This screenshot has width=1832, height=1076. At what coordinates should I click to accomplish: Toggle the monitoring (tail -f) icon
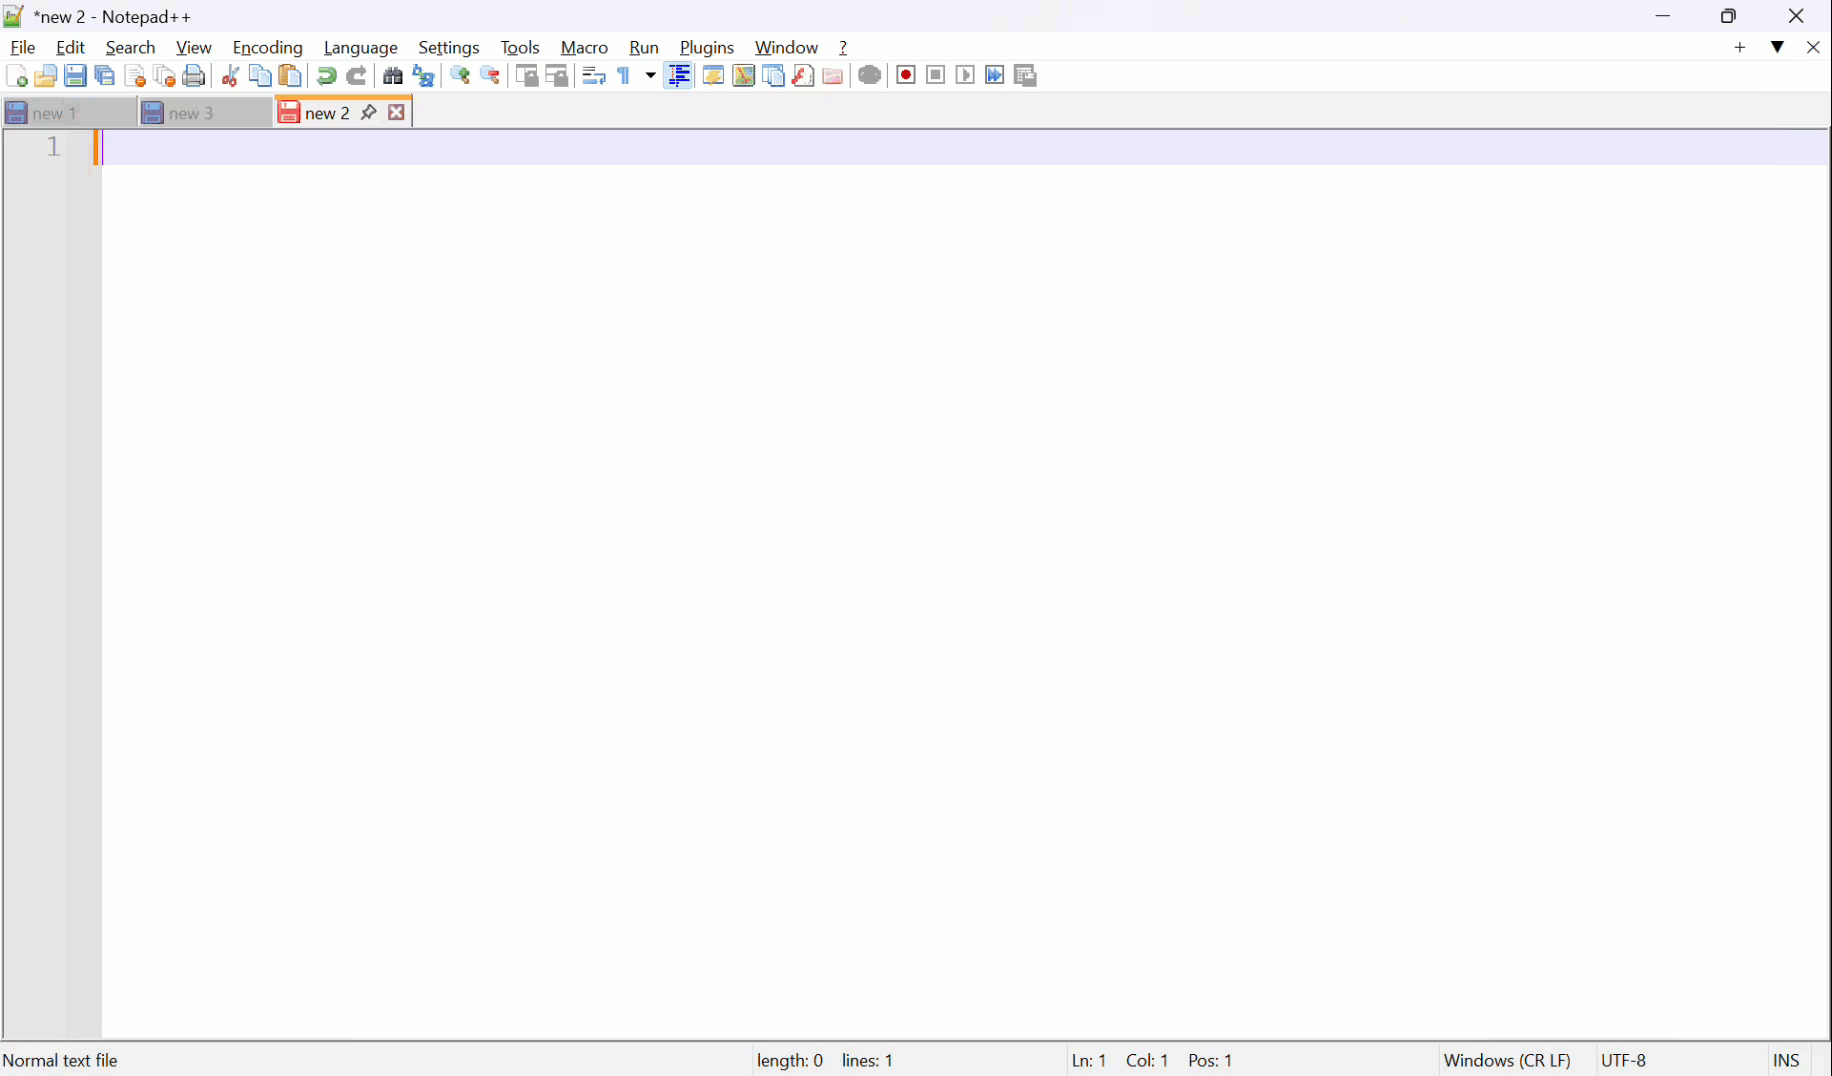click(x=870, y=76)
